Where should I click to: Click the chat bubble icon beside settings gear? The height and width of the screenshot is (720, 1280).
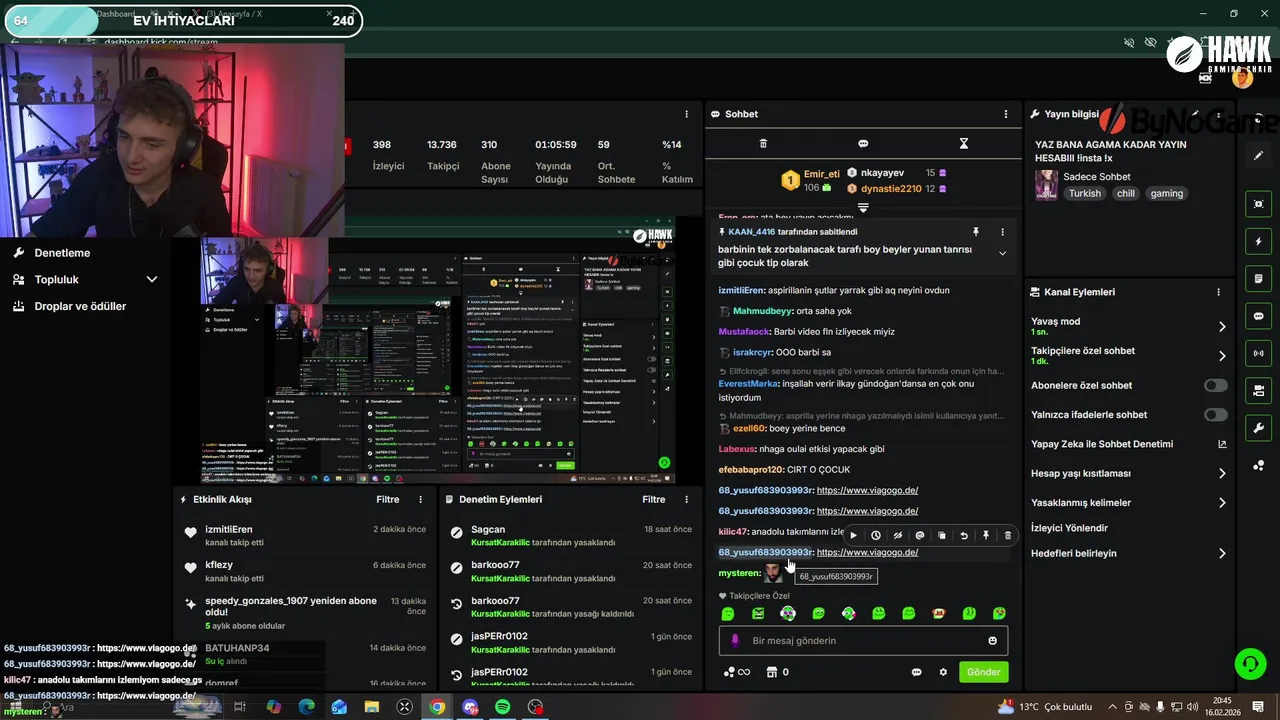pos(916,672)
